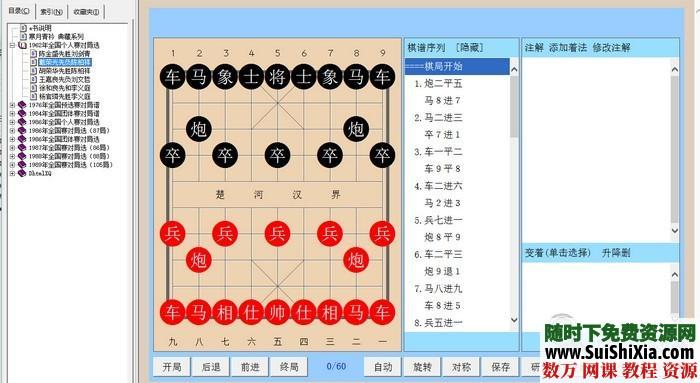Click the 开局 button
This screenshot has height=383, width=700.
coord(171,367)
